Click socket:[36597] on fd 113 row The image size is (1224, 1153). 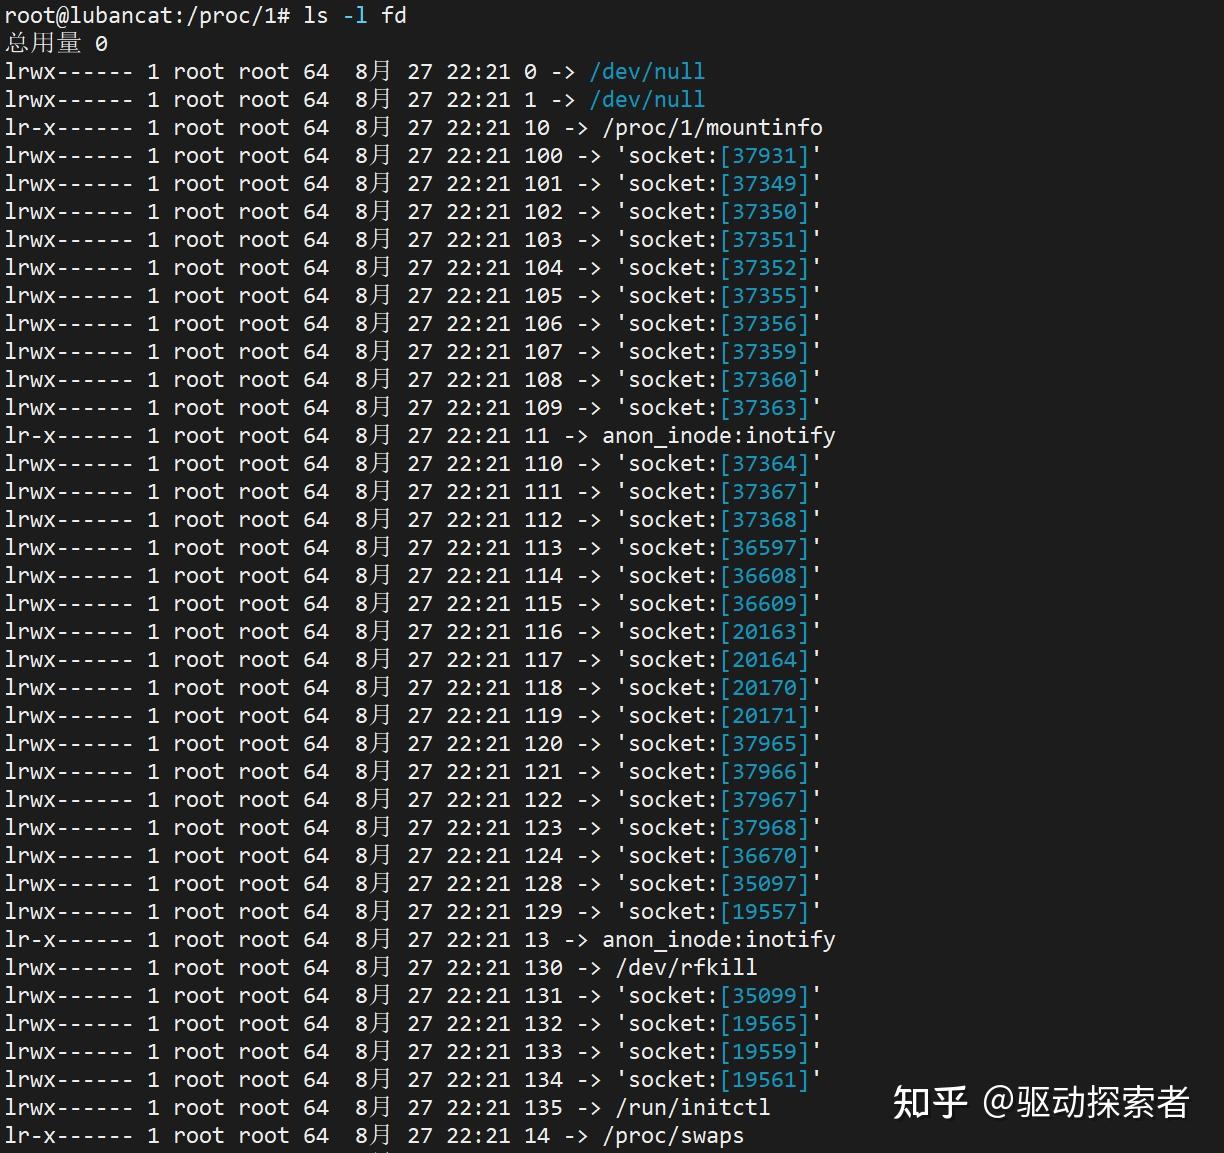click(x=719, y=547)
